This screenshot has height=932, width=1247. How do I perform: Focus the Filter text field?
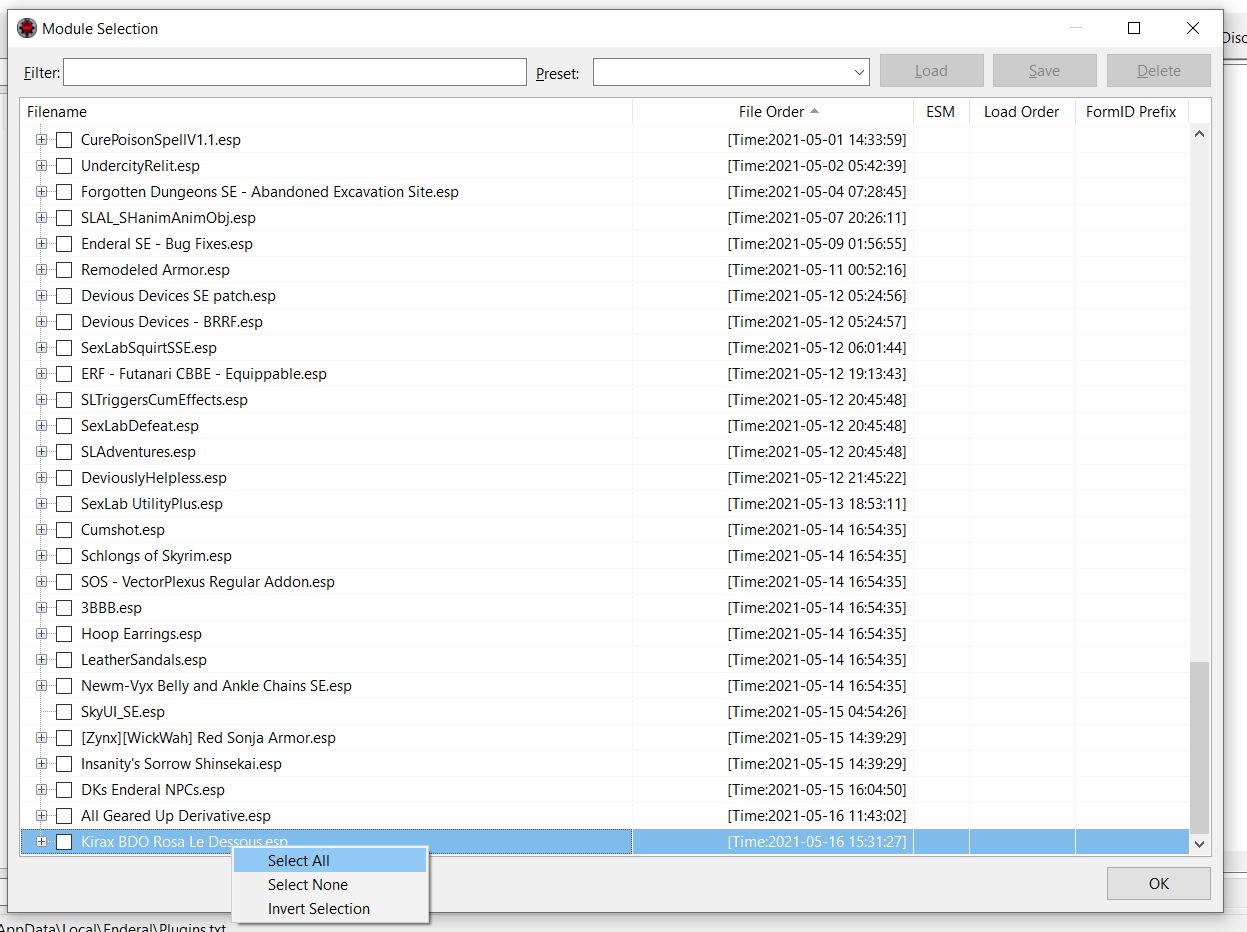tap(295, 72)
